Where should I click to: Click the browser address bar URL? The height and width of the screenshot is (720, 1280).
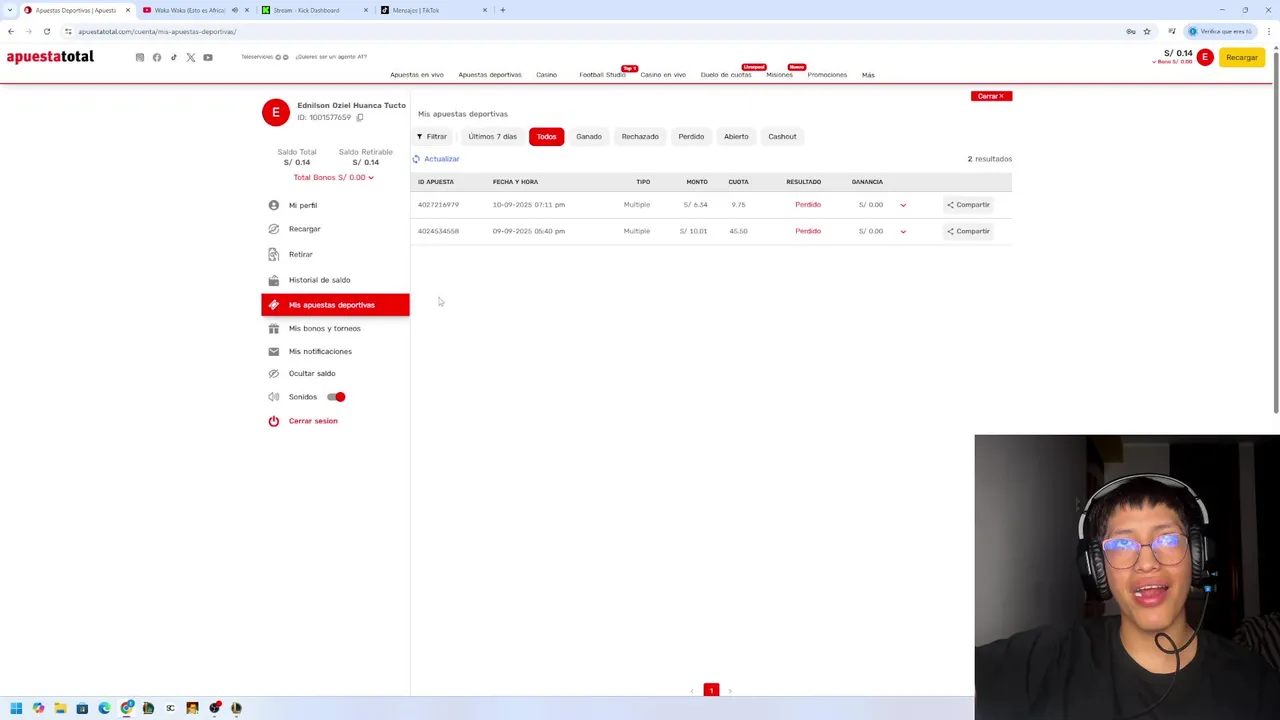pos(157,31)
